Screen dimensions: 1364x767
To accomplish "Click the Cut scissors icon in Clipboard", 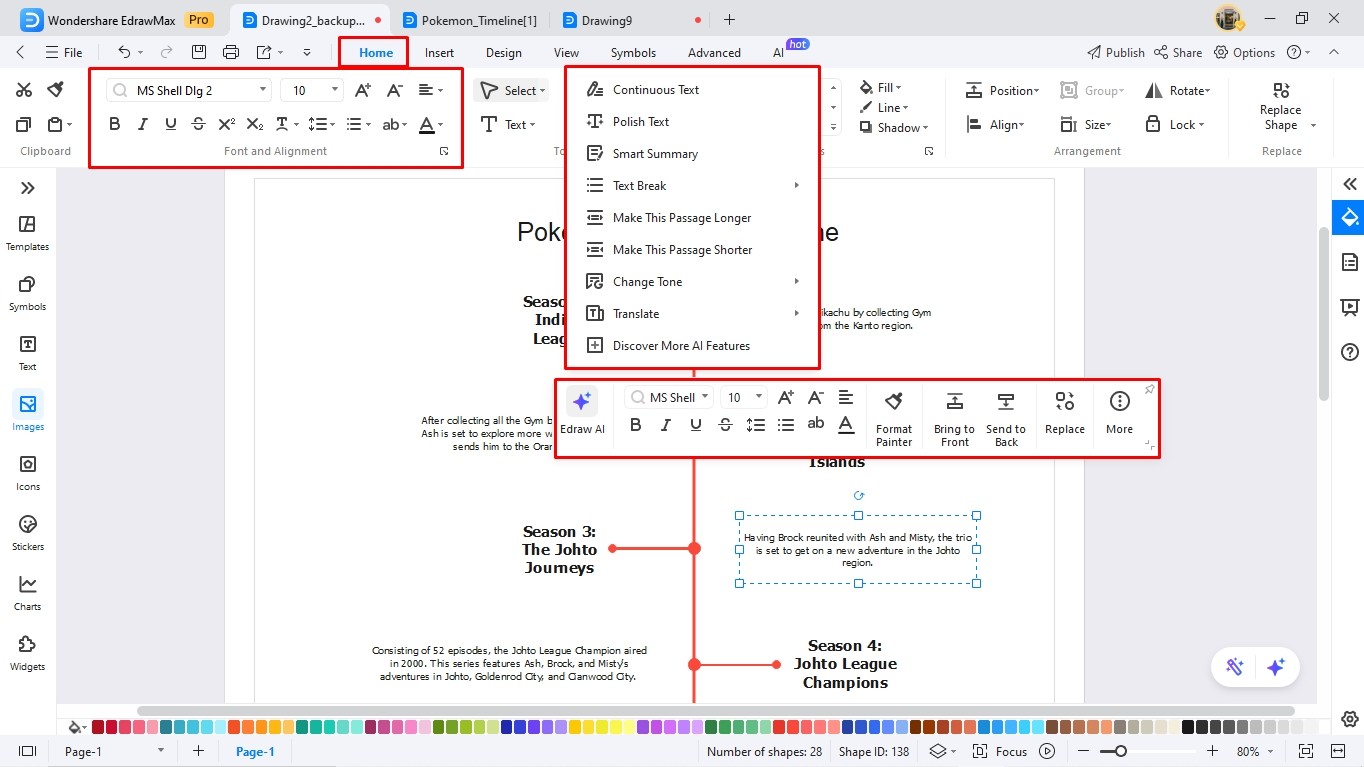I will point(24,90).
